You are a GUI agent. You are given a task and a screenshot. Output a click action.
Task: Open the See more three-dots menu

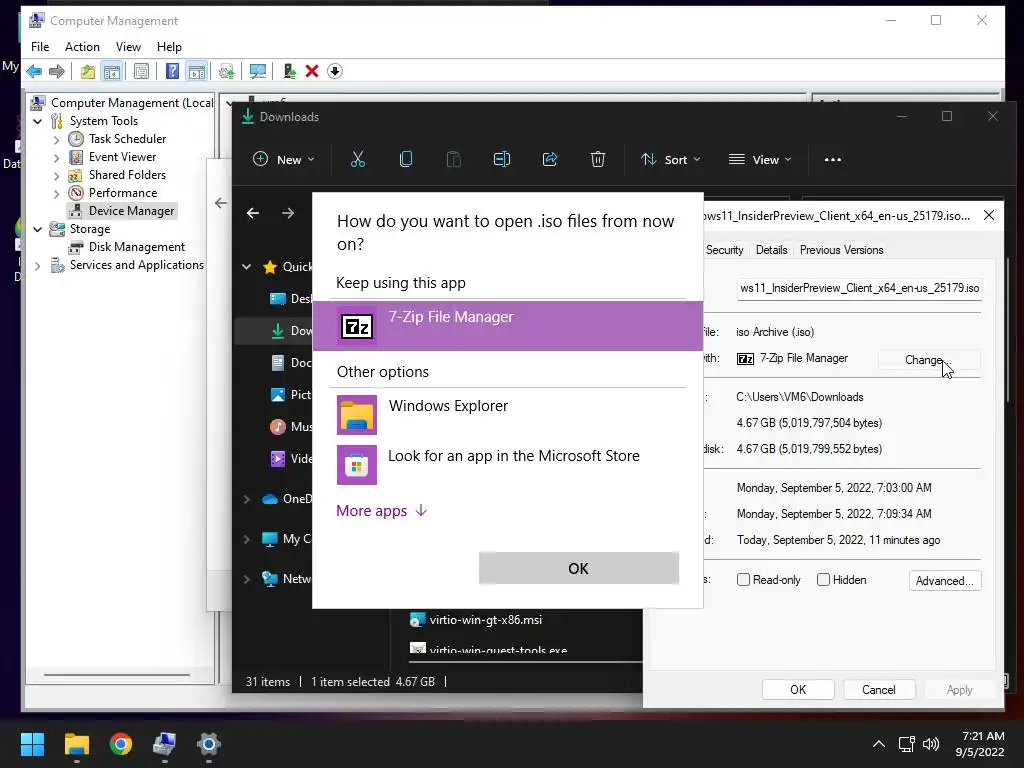(833, 159)
